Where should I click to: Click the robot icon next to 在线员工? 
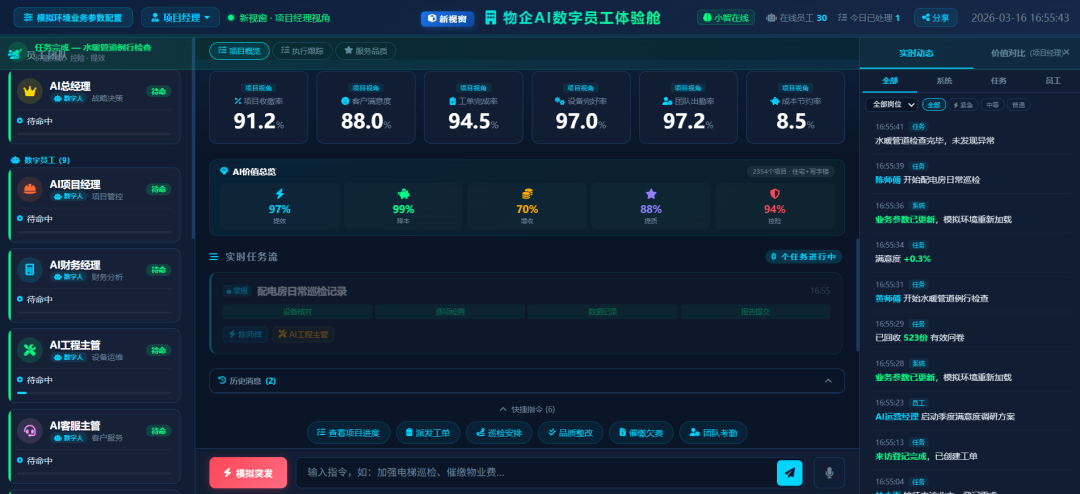(771, 18)
